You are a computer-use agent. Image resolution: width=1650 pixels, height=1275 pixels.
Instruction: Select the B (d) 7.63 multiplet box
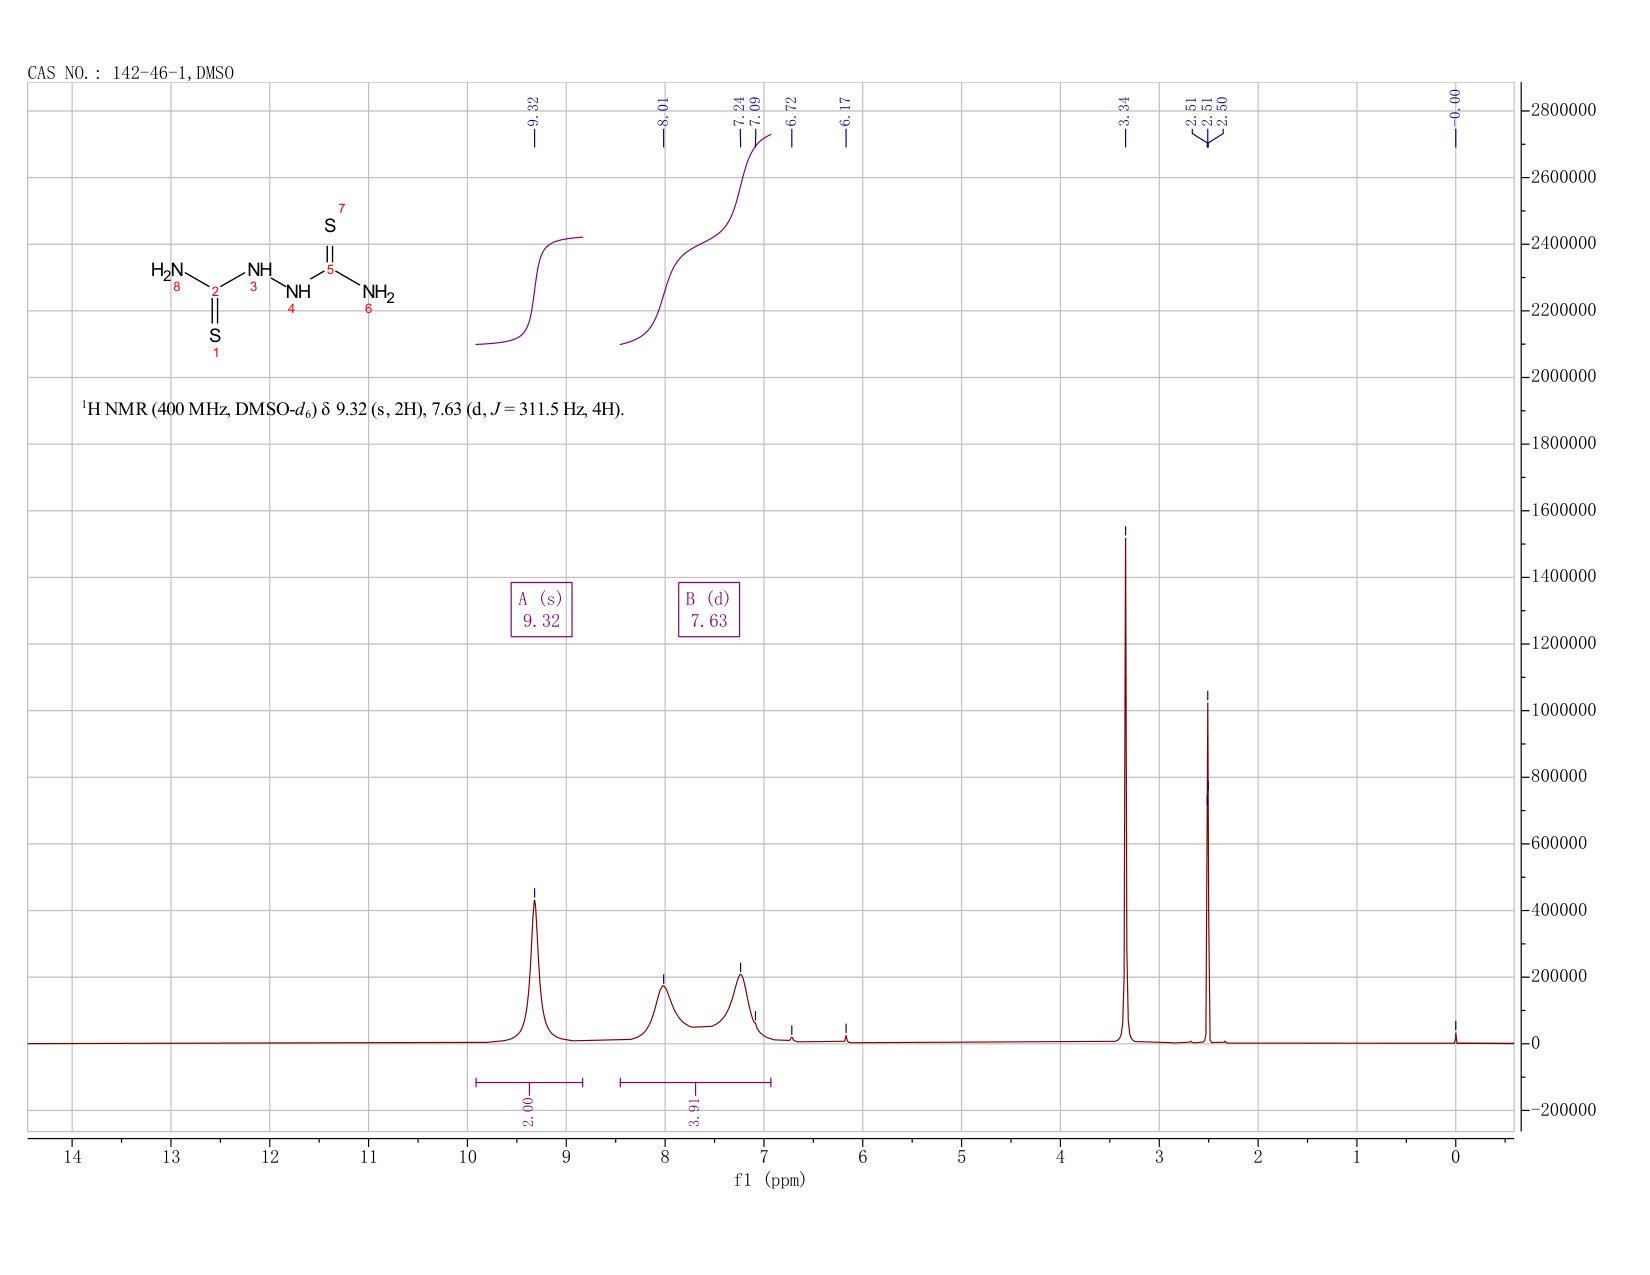pos(709,609)
